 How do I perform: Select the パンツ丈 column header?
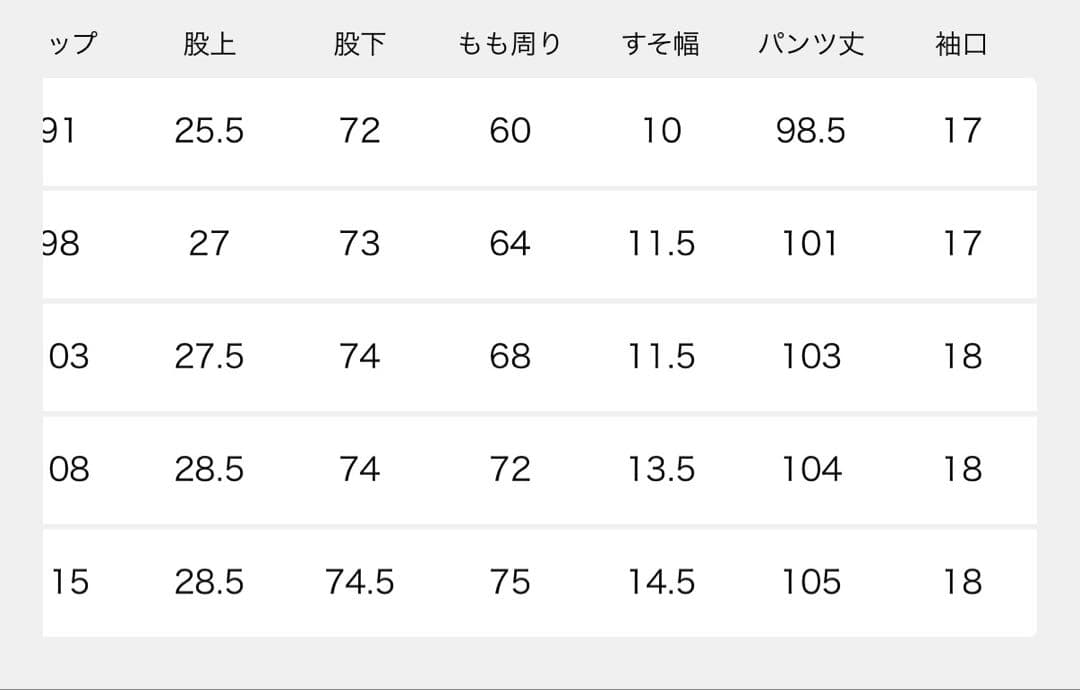coord(811,45)
